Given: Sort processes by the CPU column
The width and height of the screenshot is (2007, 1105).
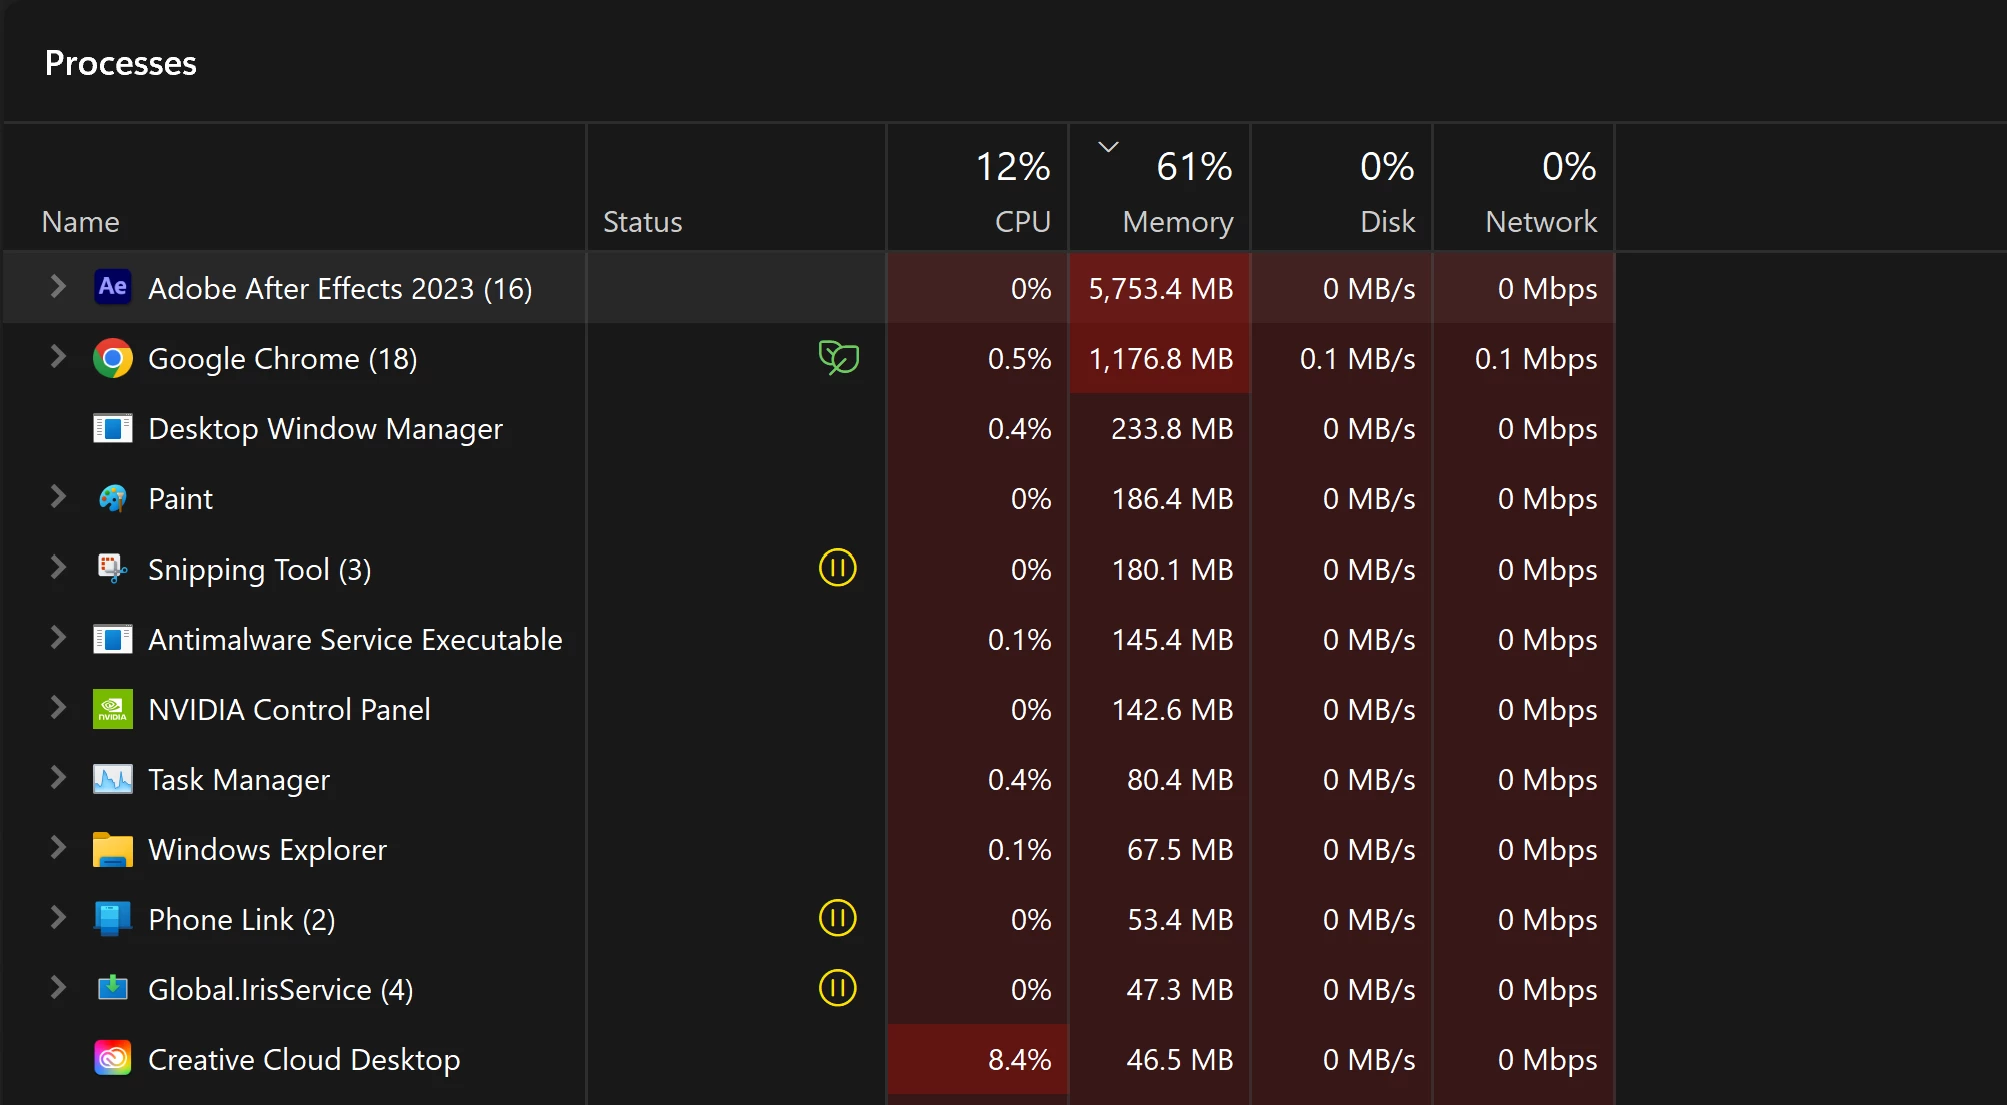Looking at the screenshot, I should [1022, 221].
